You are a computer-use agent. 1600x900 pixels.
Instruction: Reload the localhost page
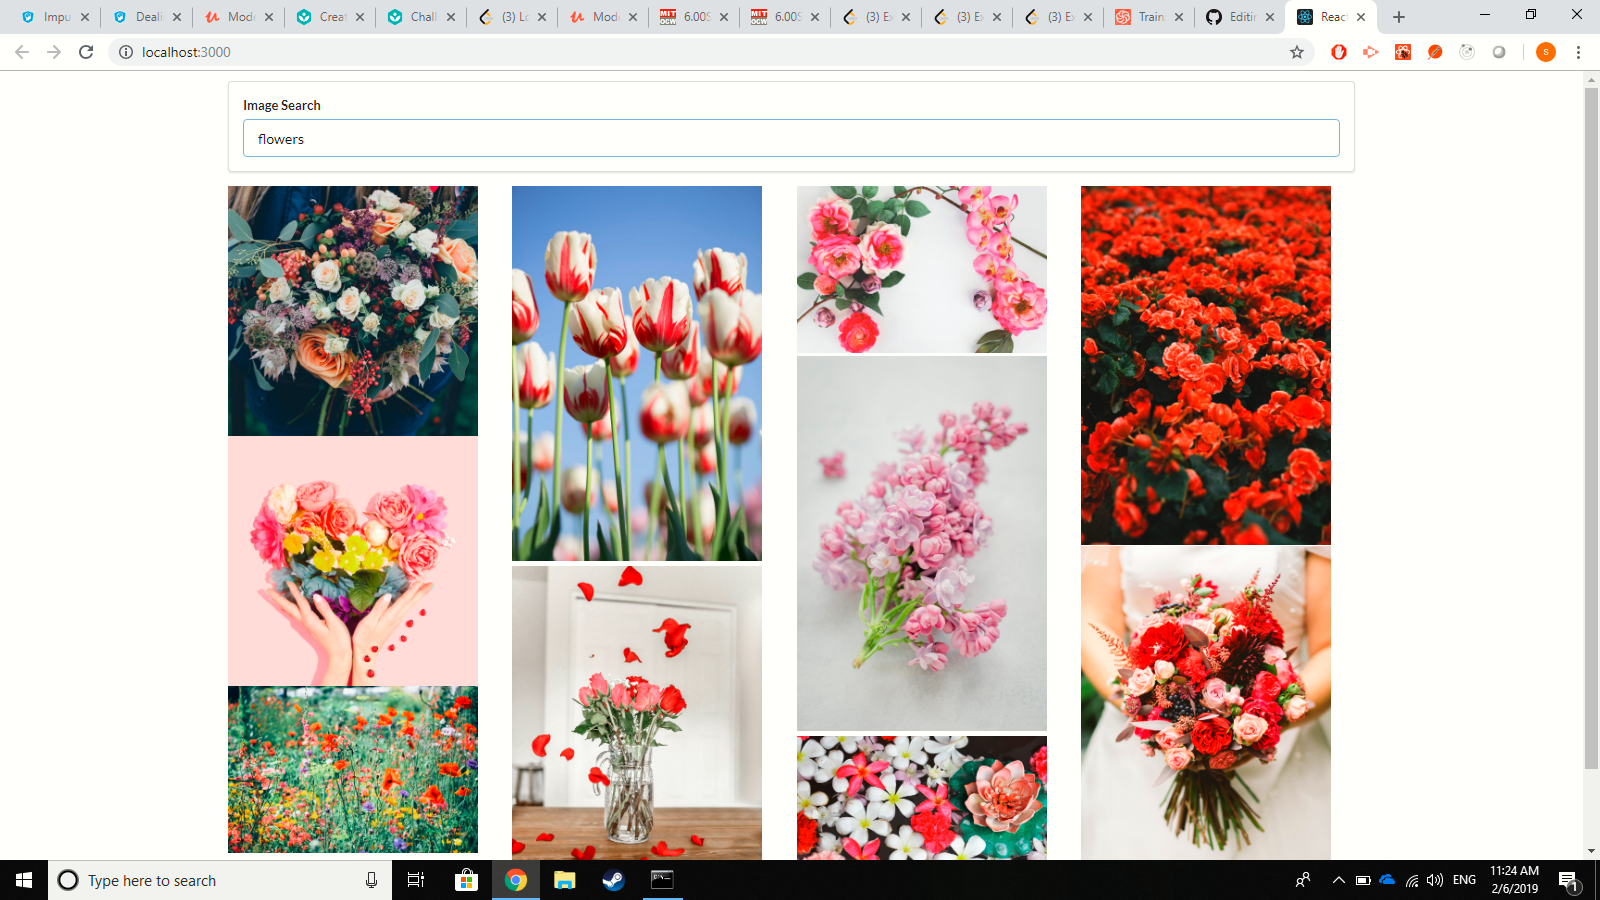[86, 52]
